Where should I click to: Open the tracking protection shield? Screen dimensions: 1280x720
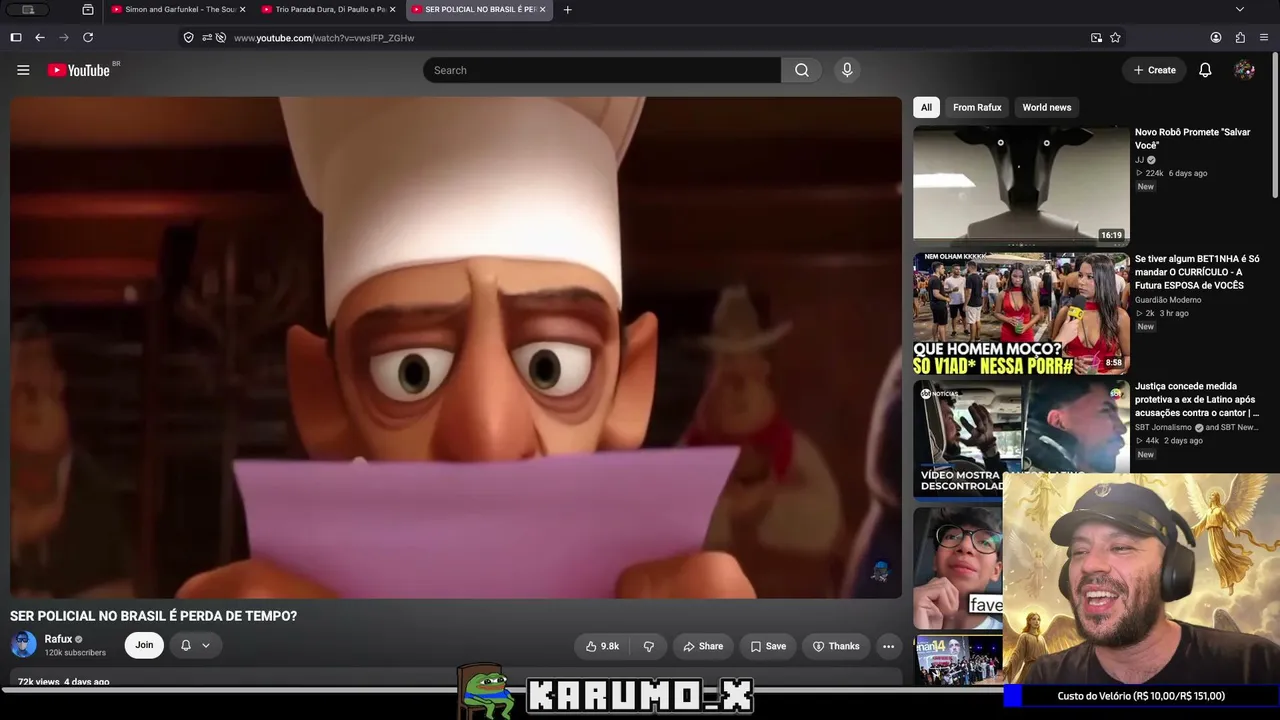pyautogui.click(x=188, y=37)
